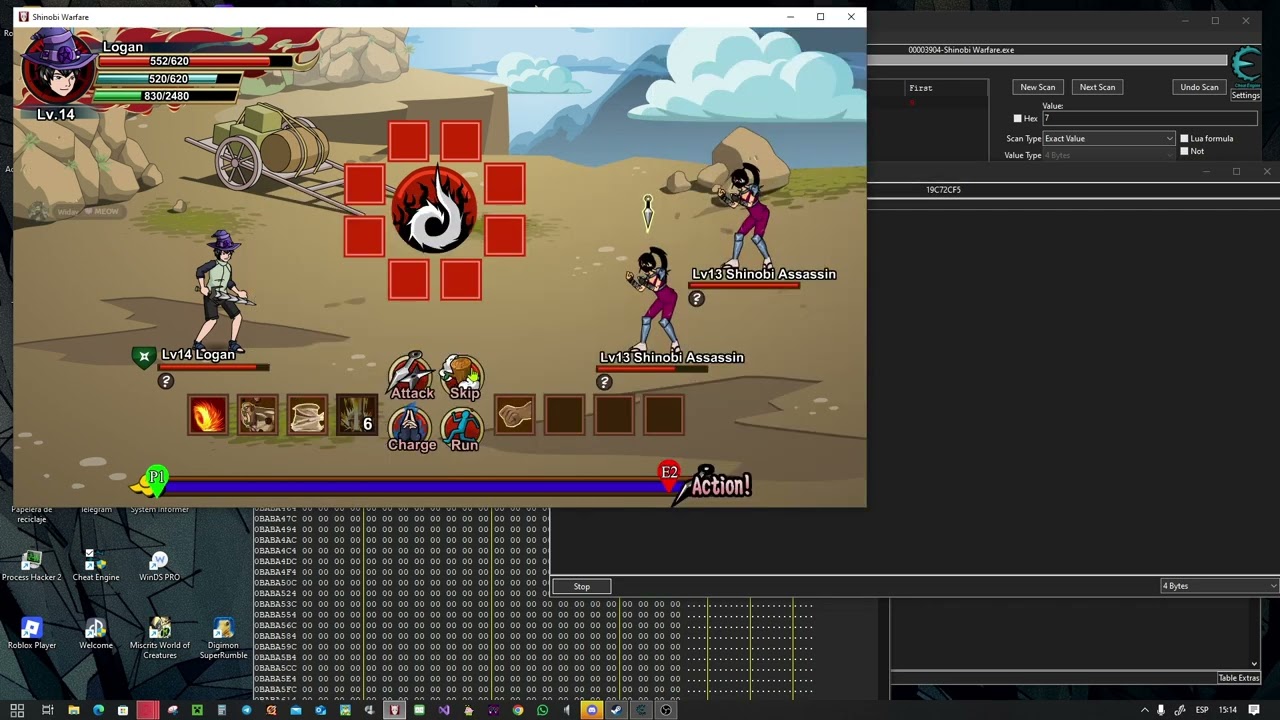Screen dimensions: 1280x720
Task: Click the Cheat Engine logo
Action: [x=1246, y=67]
